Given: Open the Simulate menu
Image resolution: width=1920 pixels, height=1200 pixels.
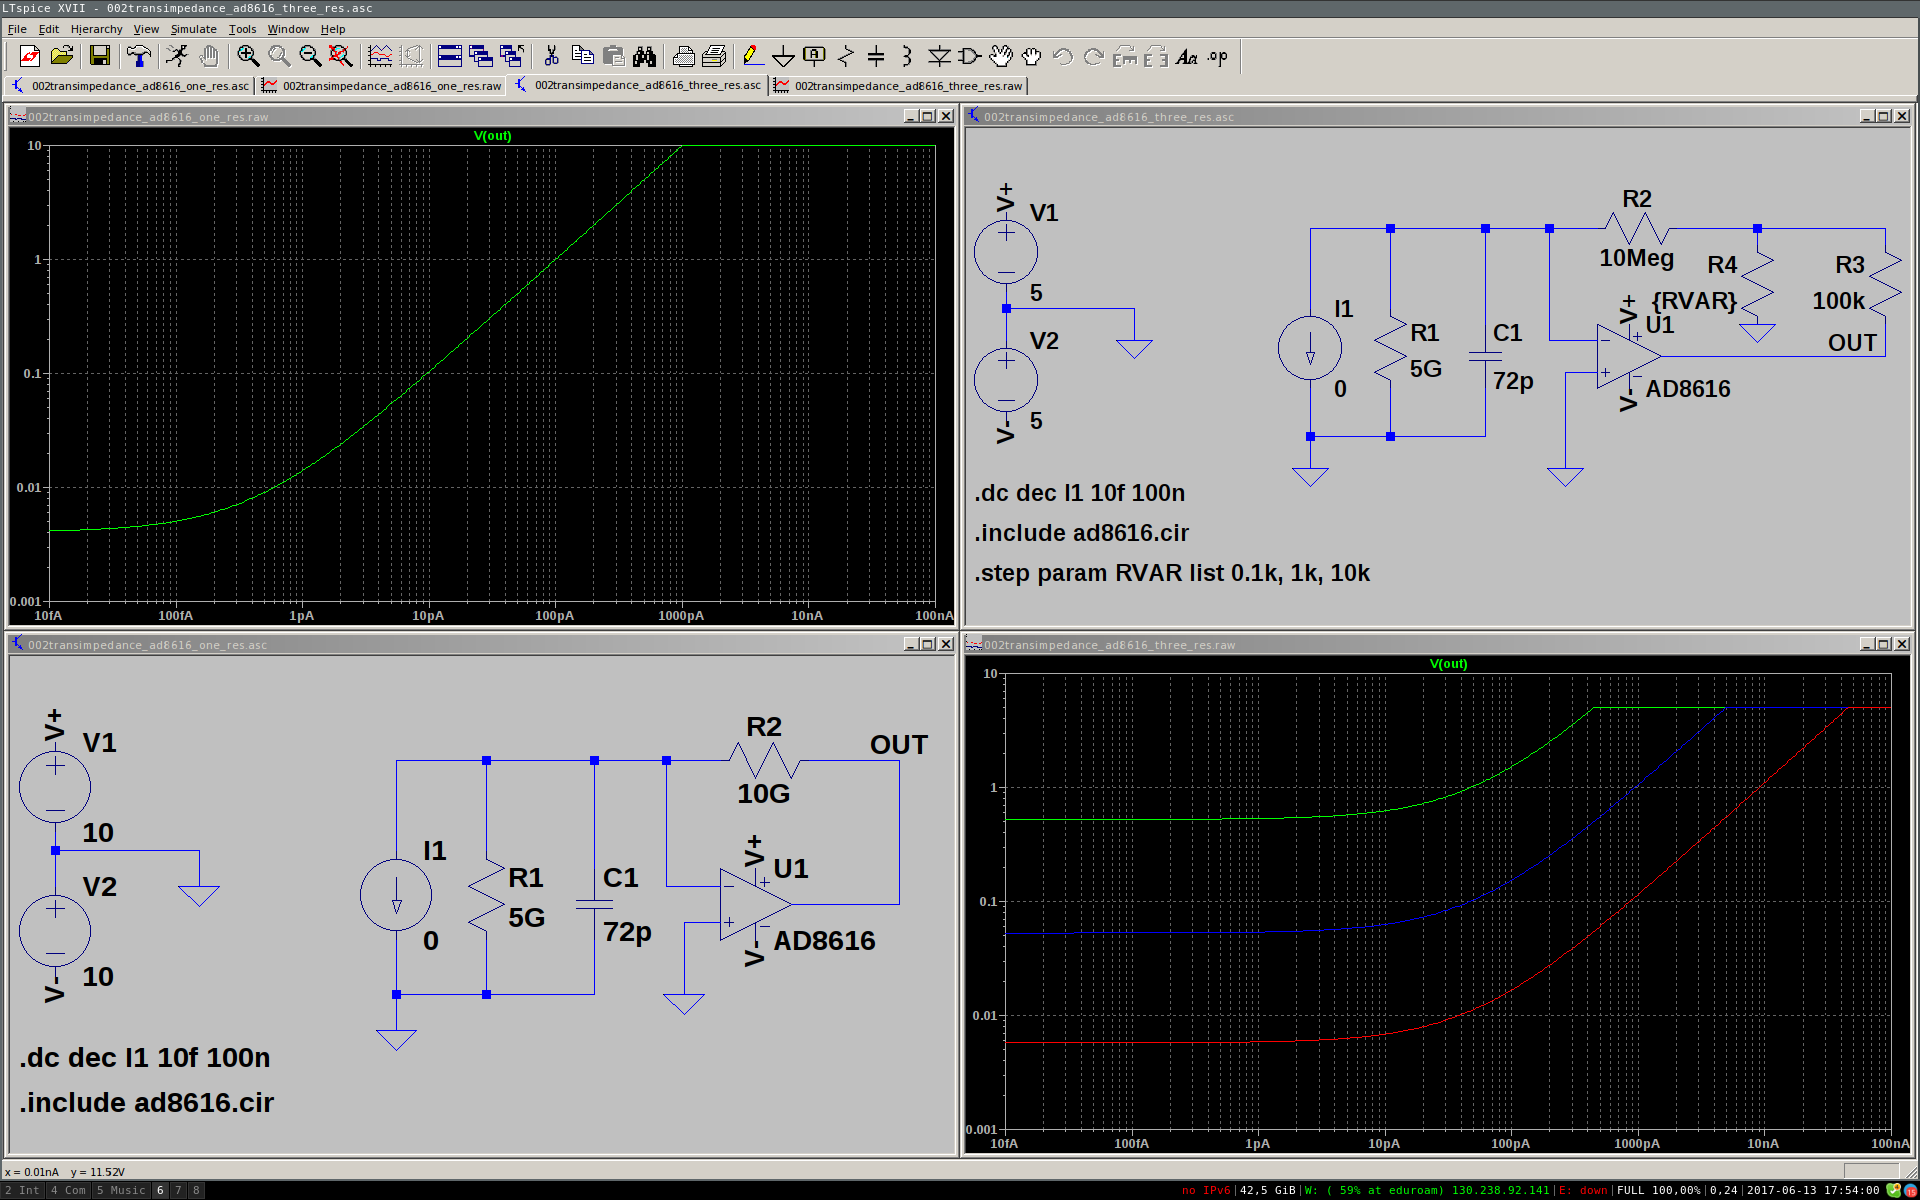Looking at the screenshot, I should pos(193,29).
